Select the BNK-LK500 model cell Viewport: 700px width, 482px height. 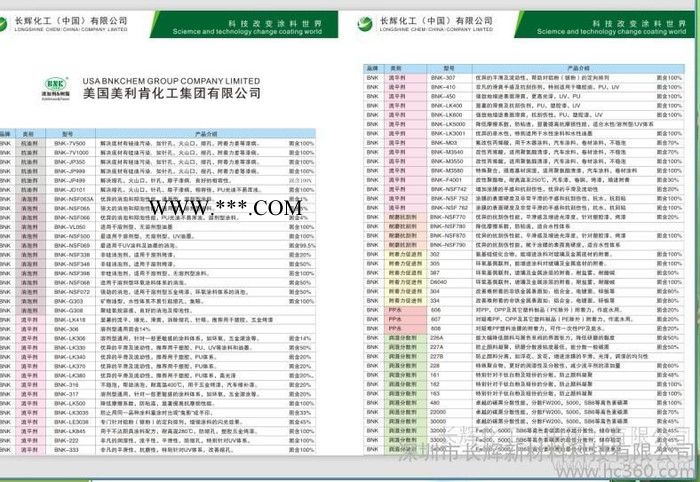point(70,403)
